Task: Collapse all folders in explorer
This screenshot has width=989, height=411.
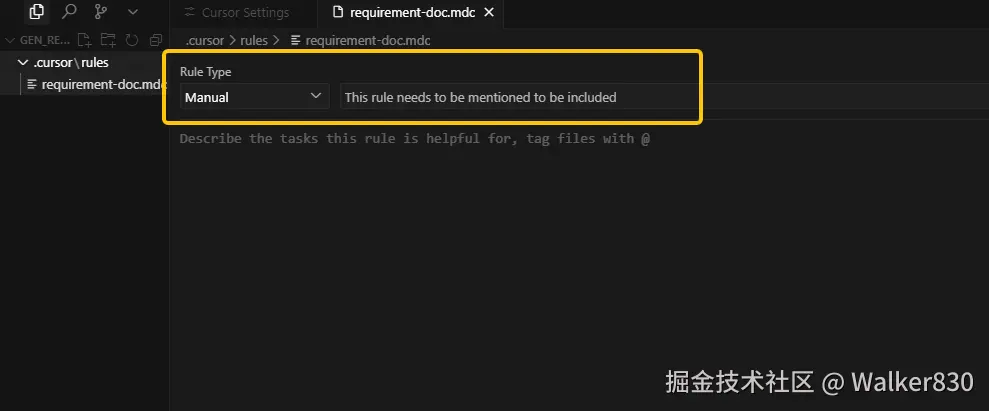Action: 154,40
